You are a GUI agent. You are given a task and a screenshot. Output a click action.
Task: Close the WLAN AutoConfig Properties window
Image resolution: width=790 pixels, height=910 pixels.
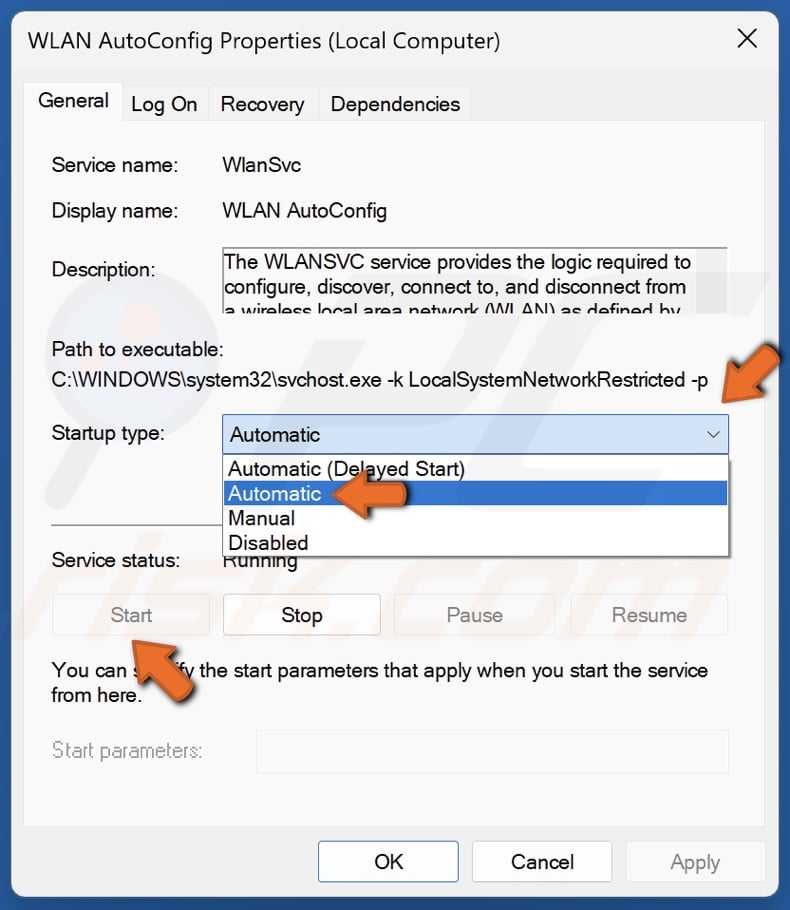click(x=747, y=39)
